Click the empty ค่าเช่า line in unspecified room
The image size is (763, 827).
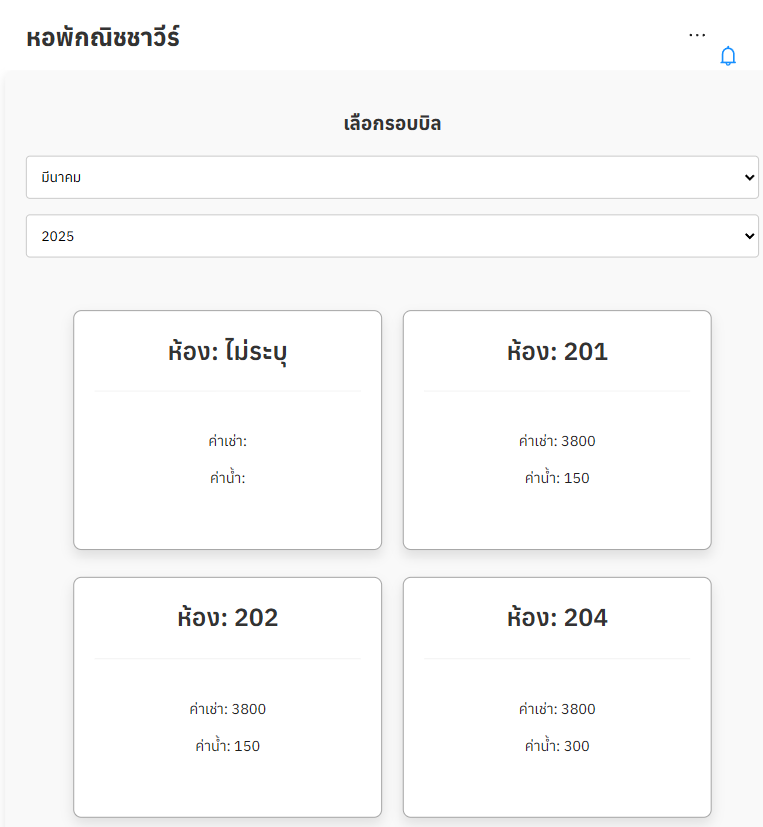pos(227,441)
